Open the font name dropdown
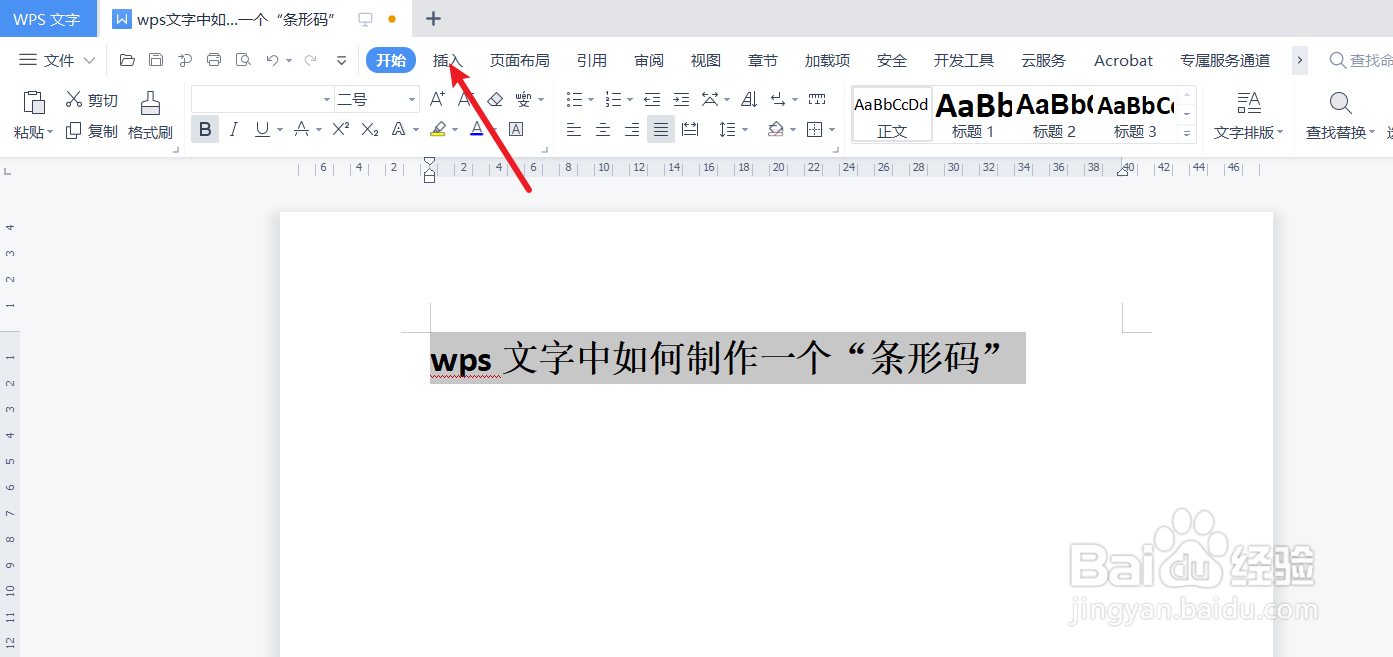The width and height of the screenshot is (1393, 657). 327,100
